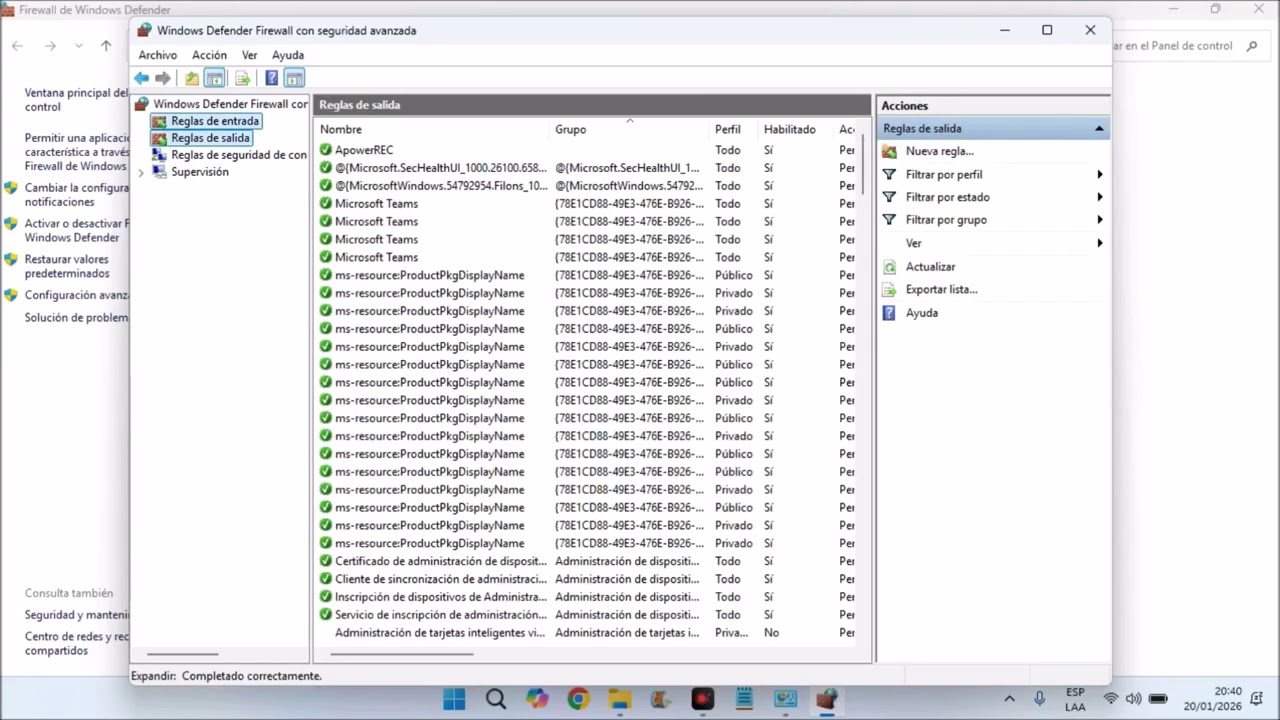Open the Ver menu

(250, 55)
